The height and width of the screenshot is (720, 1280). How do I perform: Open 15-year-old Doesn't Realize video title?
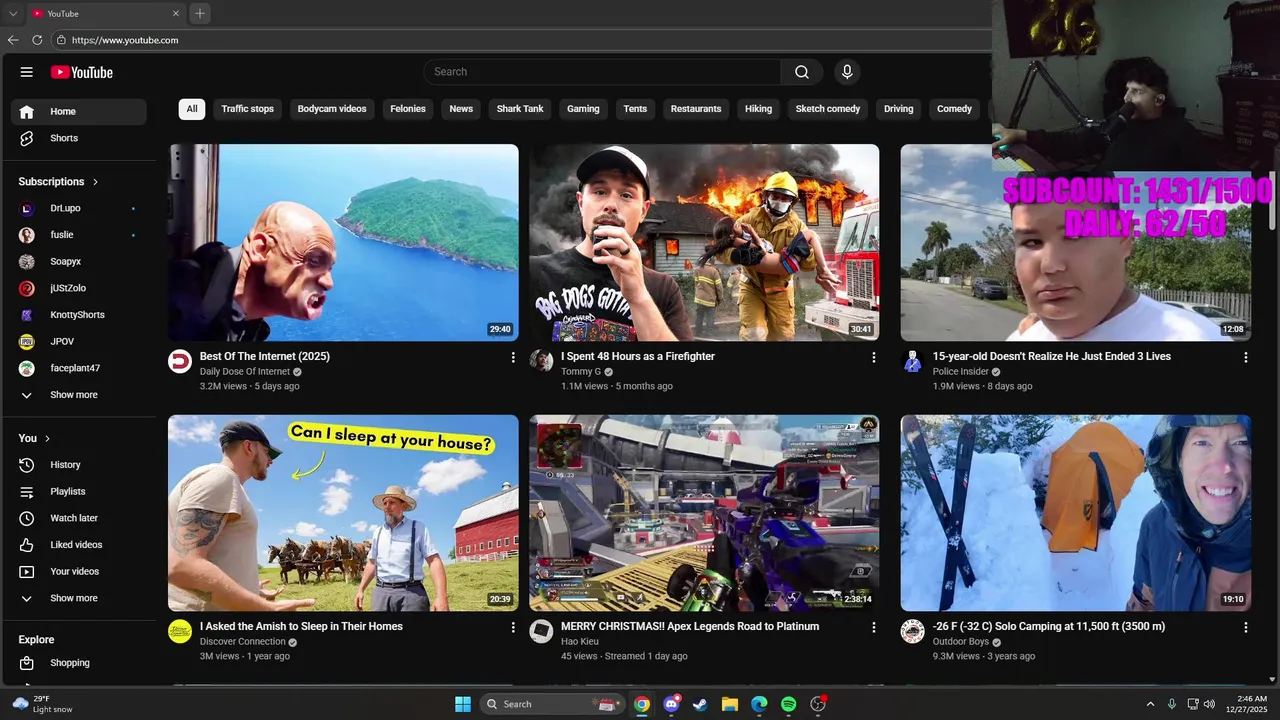pos(1052,356)
